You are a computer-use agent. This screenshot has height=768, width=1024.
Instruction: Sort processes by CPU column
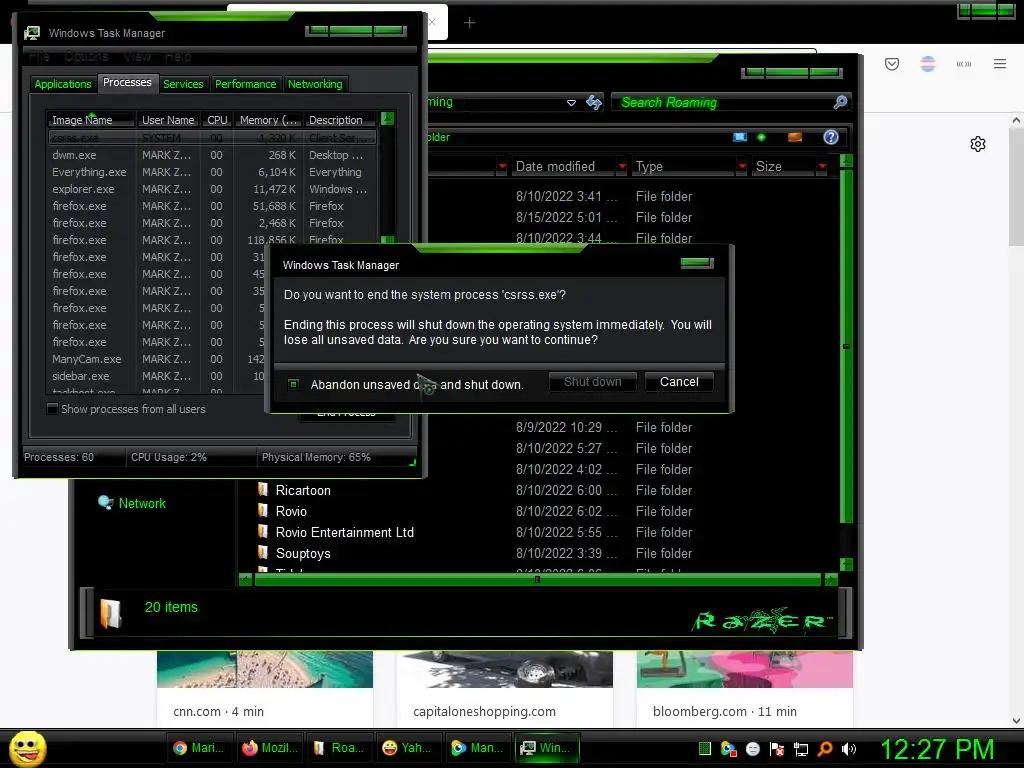(217, 120)
